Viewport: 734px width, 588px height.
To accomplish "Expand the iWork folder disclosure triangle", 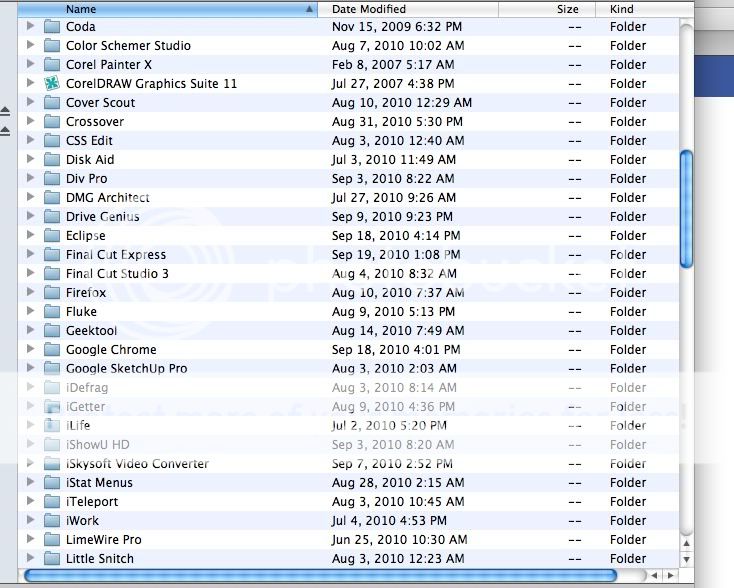I will click(30, 520).
